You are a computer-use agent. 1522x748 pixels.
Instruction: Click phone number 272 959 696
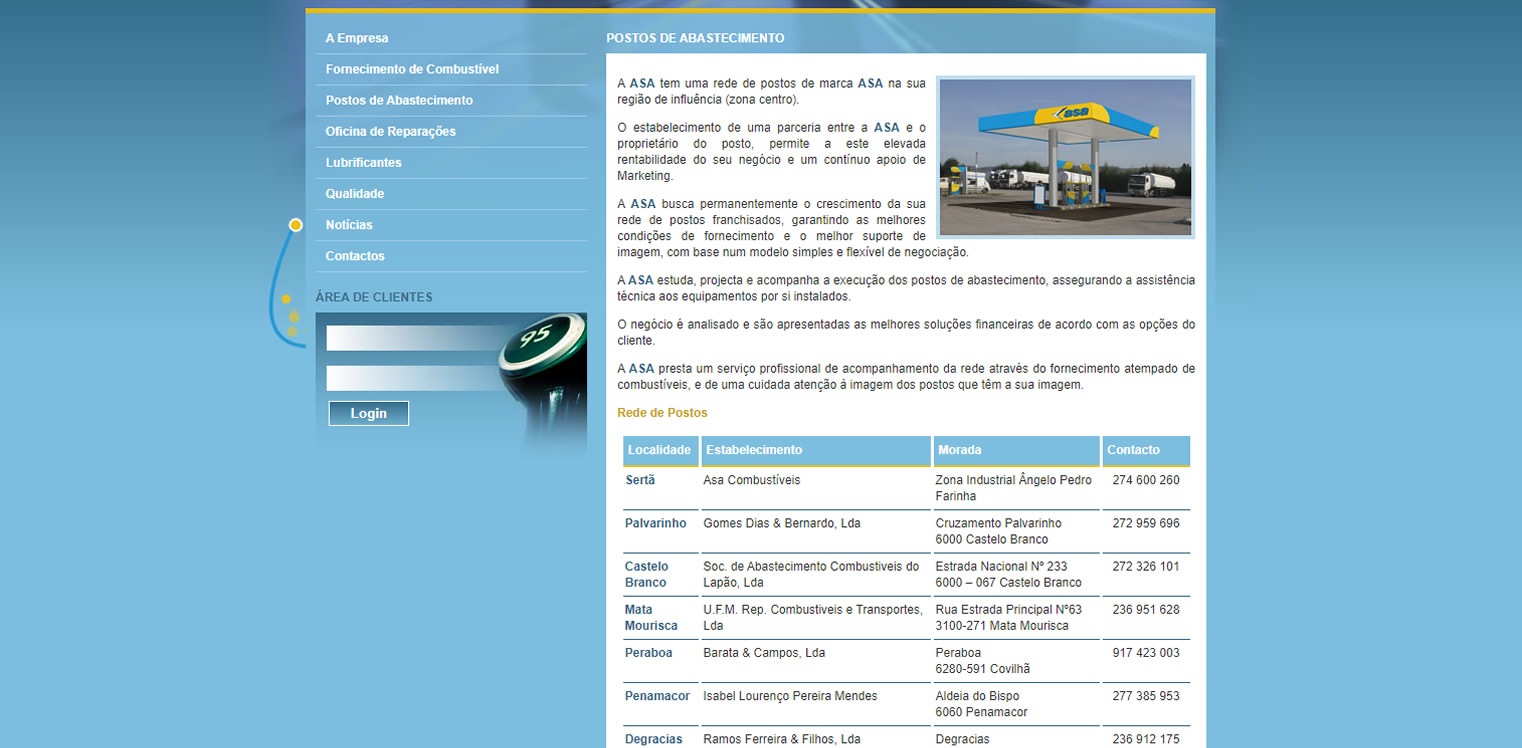coord(1146,523)
